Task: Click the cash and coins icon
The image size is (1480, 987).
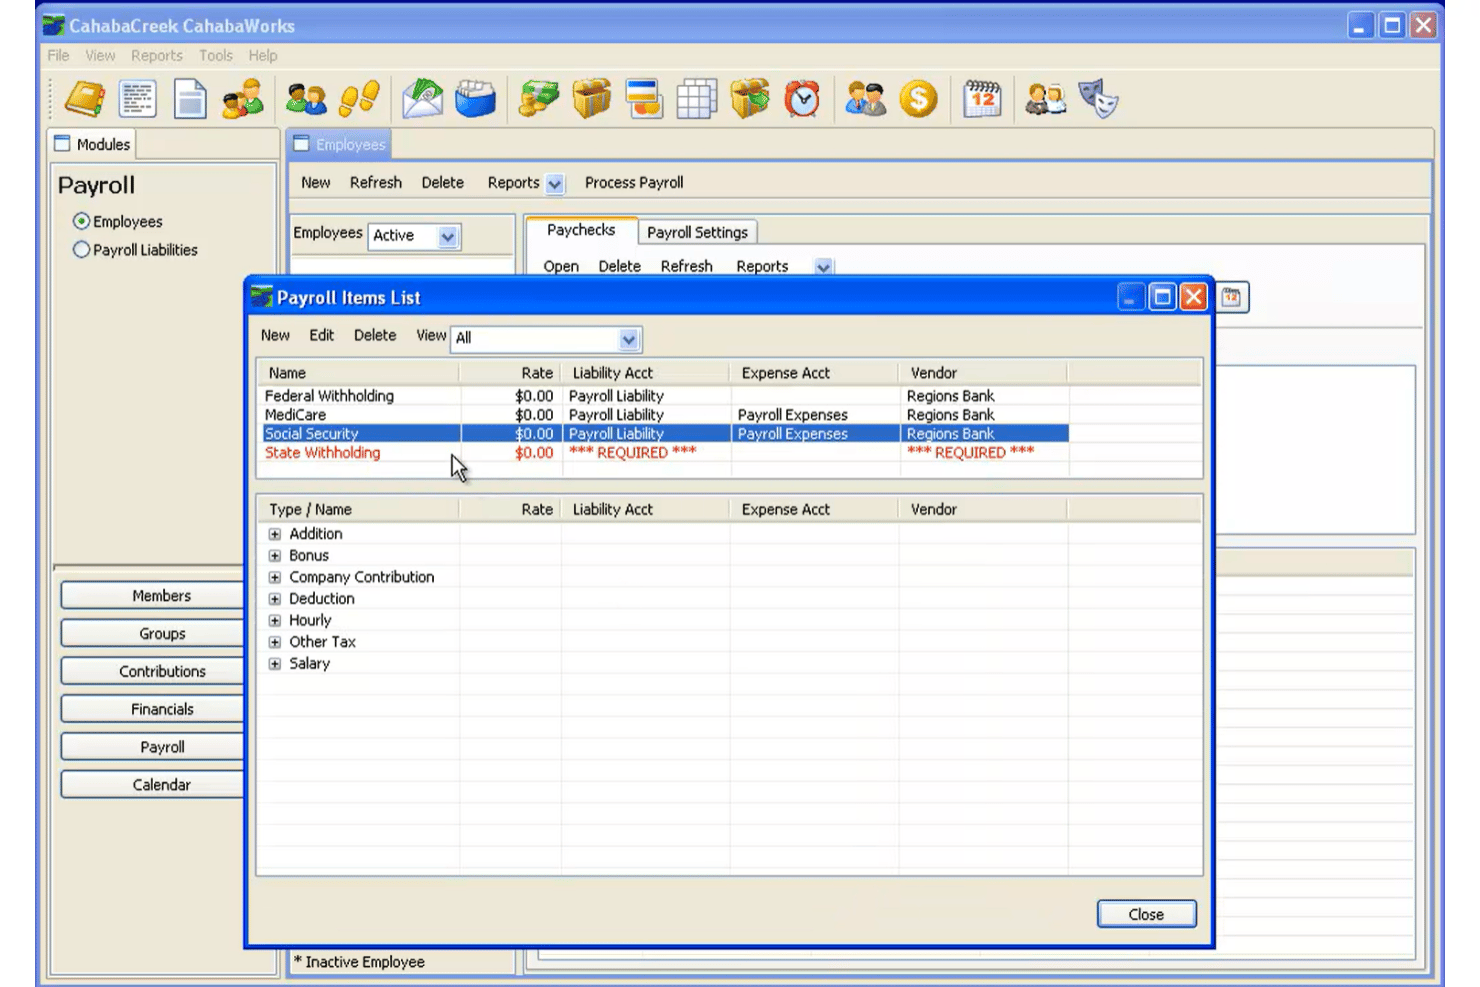Action: [x=539, y=99]
